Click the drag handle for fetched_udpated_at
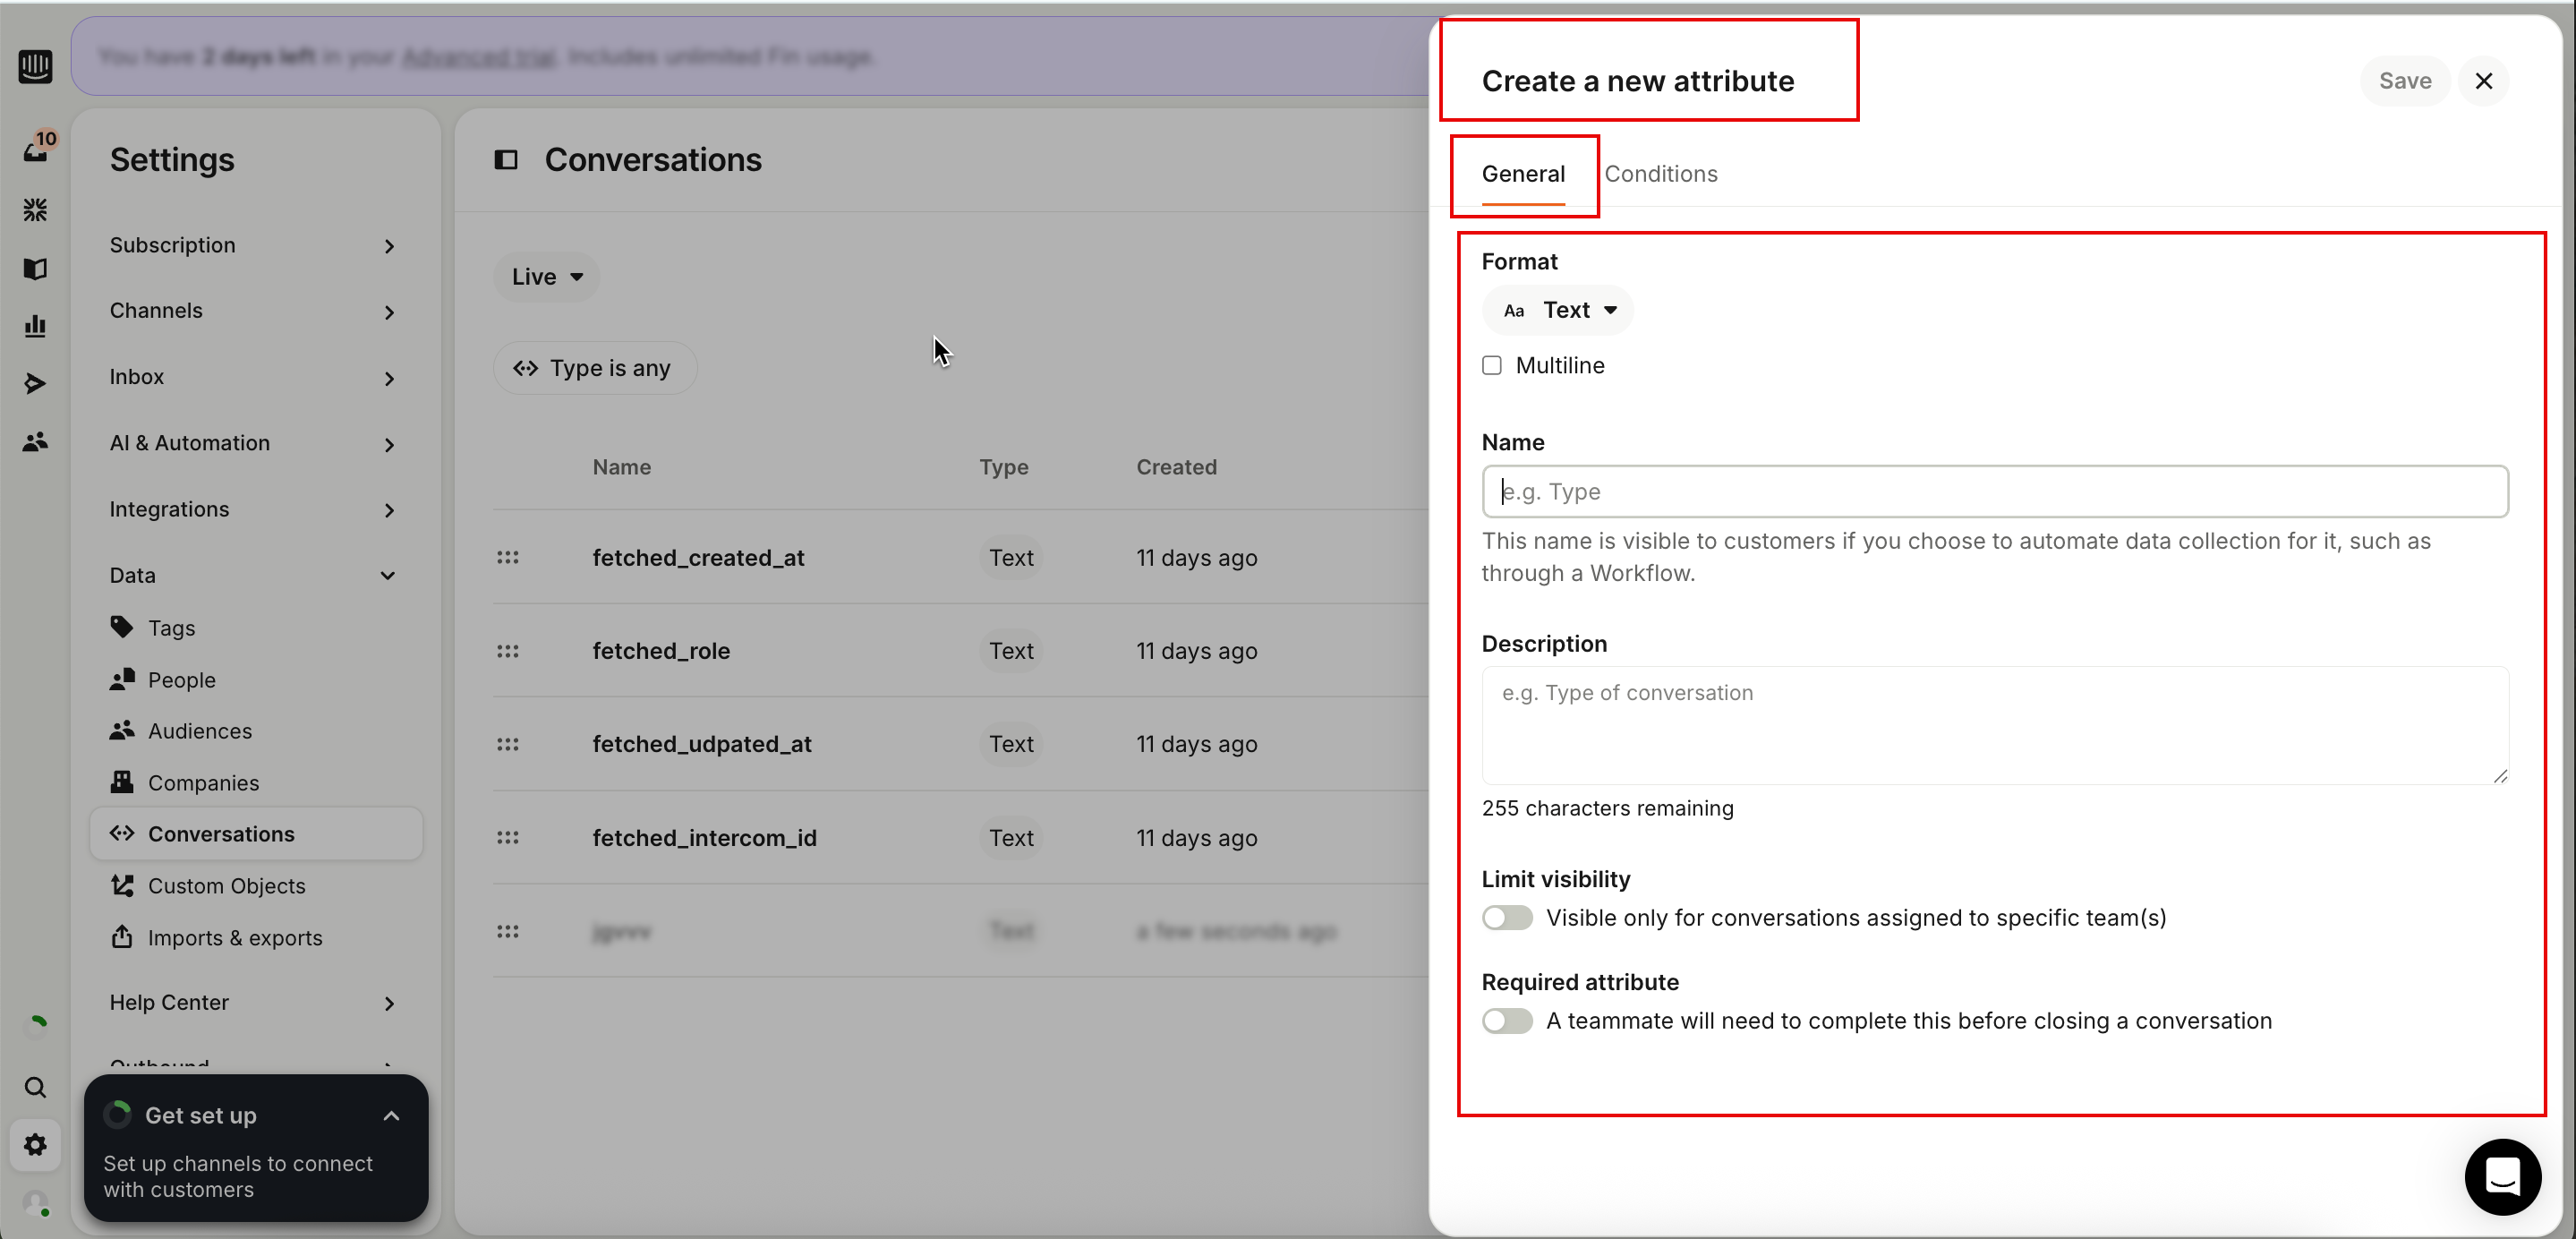Image resolution: width=2576 pixels, height=1239 pixels. coord(508,744)
